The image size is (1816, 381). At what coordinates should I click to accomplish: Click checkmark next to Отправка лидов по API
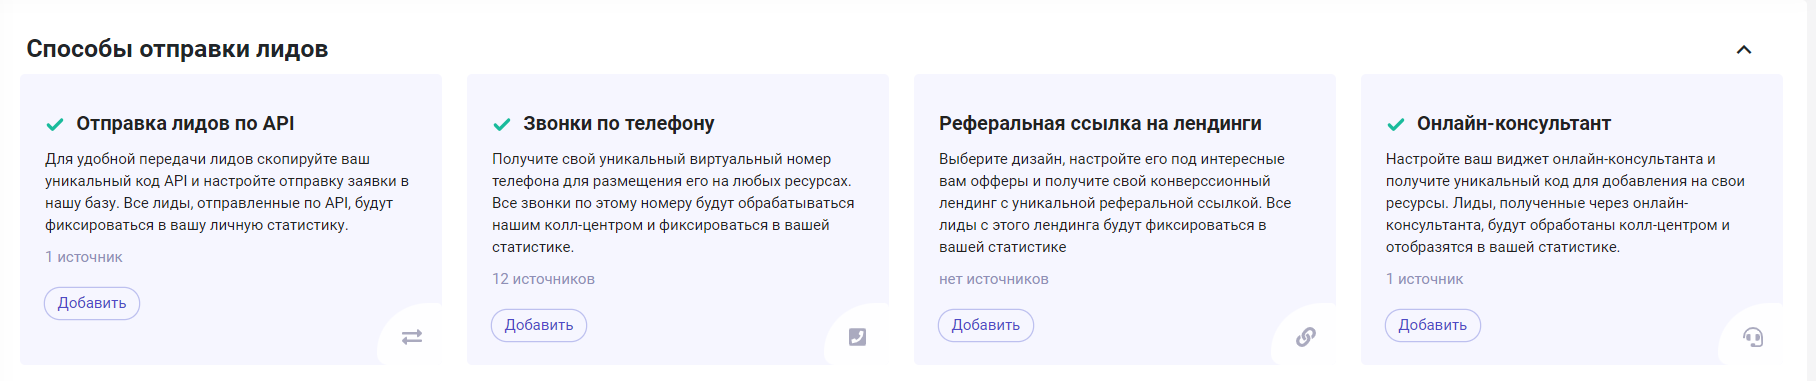pos(55,124)
